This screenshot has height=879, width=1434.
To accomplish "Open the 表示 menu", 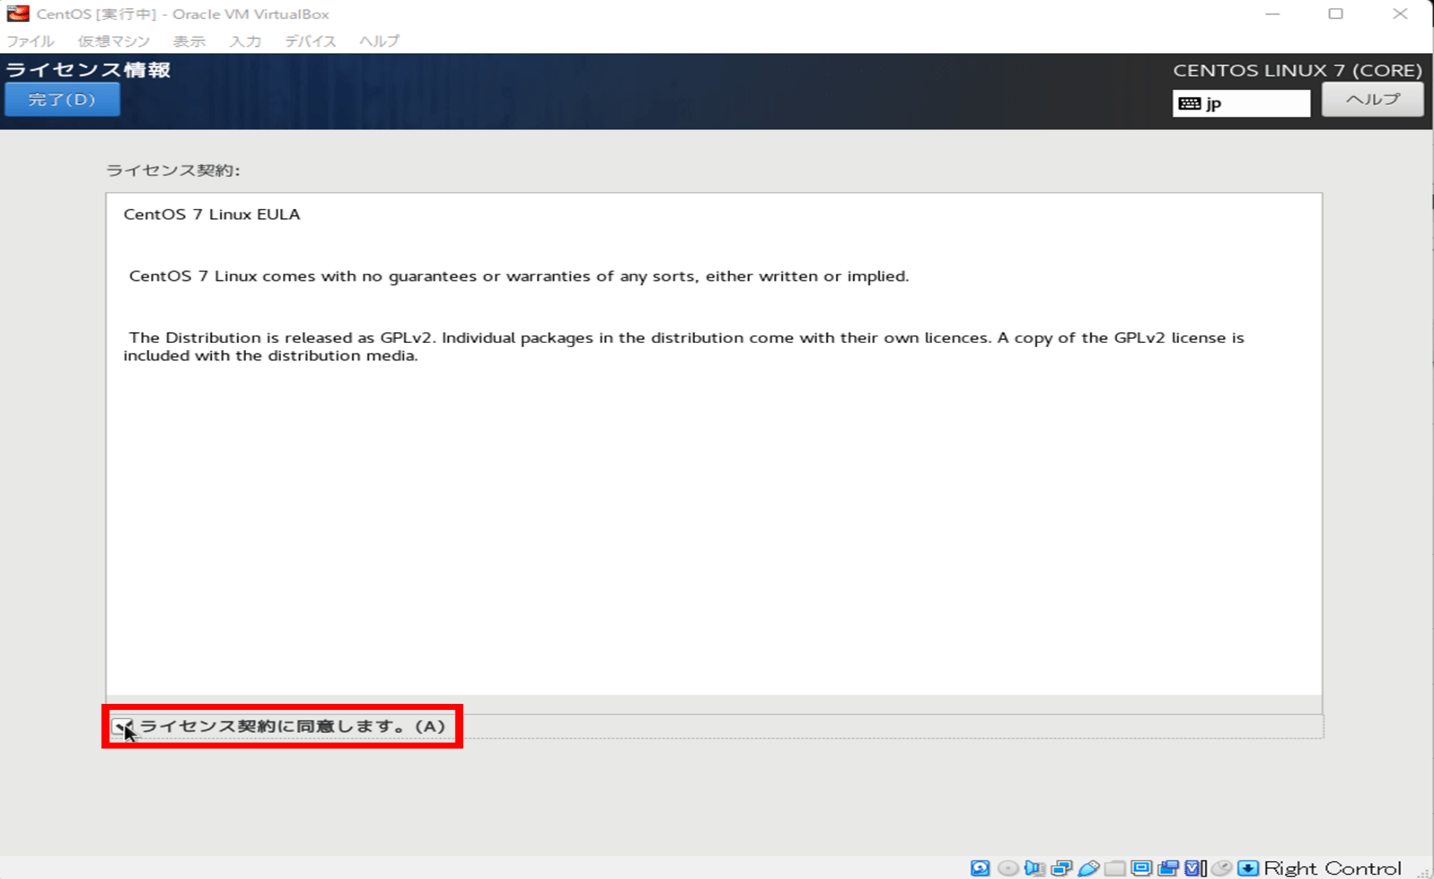I will [x=189, y=41].
